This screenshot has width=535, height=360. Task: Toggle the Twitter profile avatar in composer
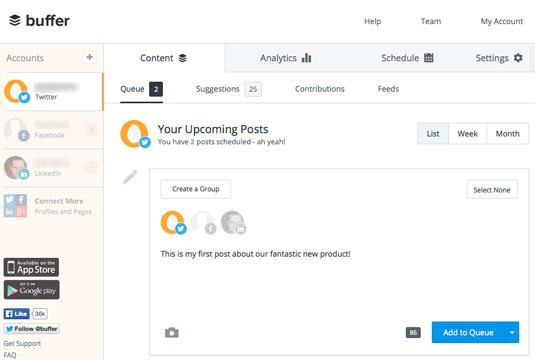click(173, 222)
